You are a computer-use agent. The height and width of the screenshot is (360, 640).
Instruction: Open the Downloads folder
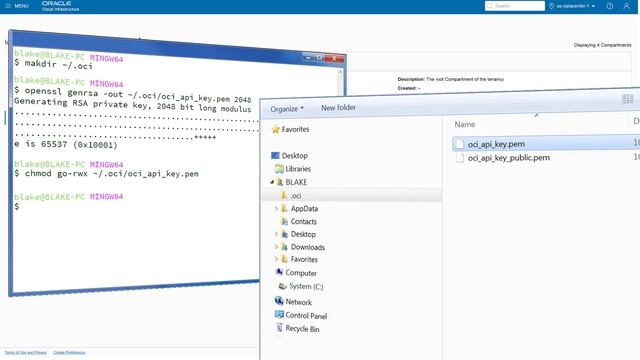point(303,247)
